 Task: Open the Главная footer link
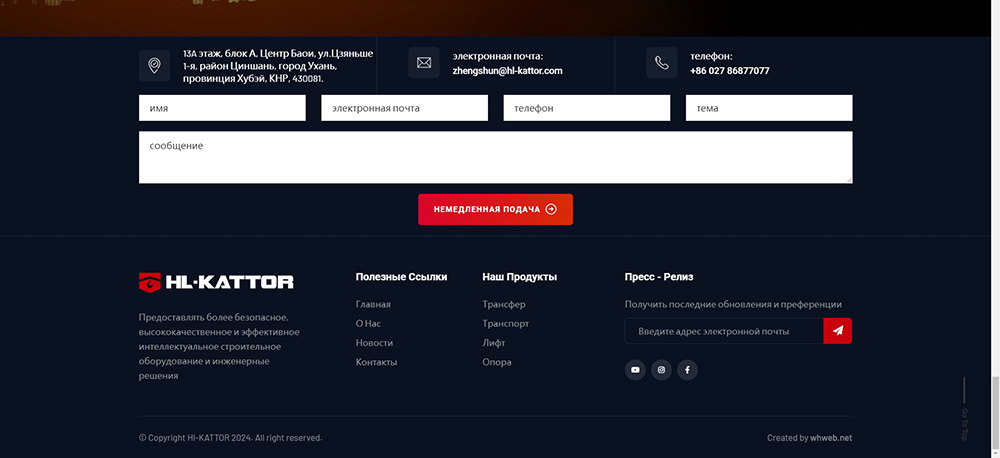(373, 304)
